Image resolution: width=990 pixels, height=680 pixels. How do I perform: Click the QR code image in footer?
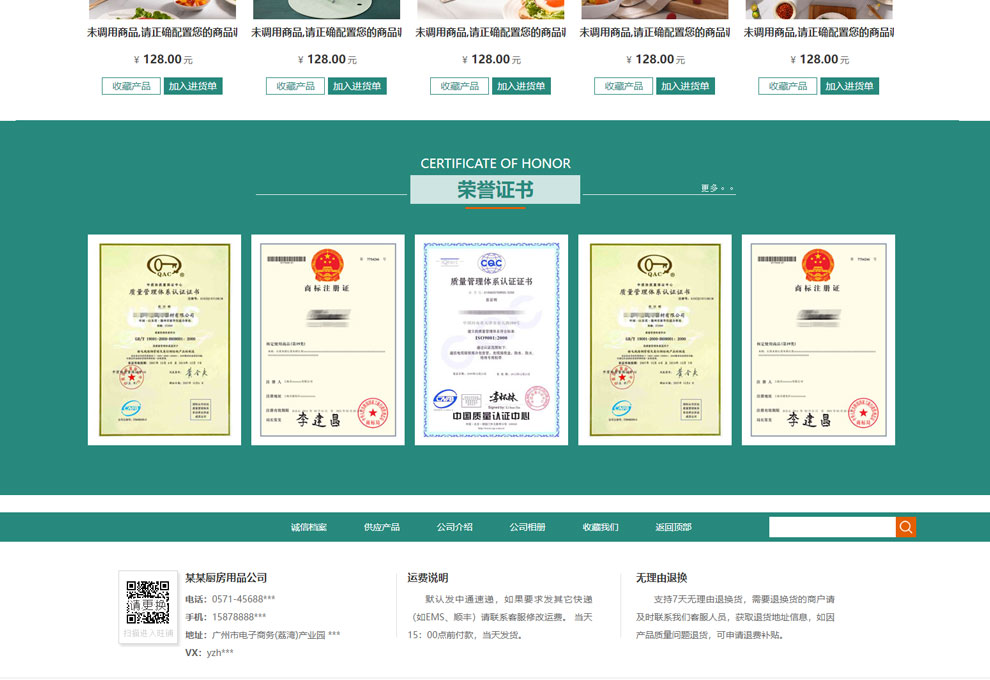[148, 602]
